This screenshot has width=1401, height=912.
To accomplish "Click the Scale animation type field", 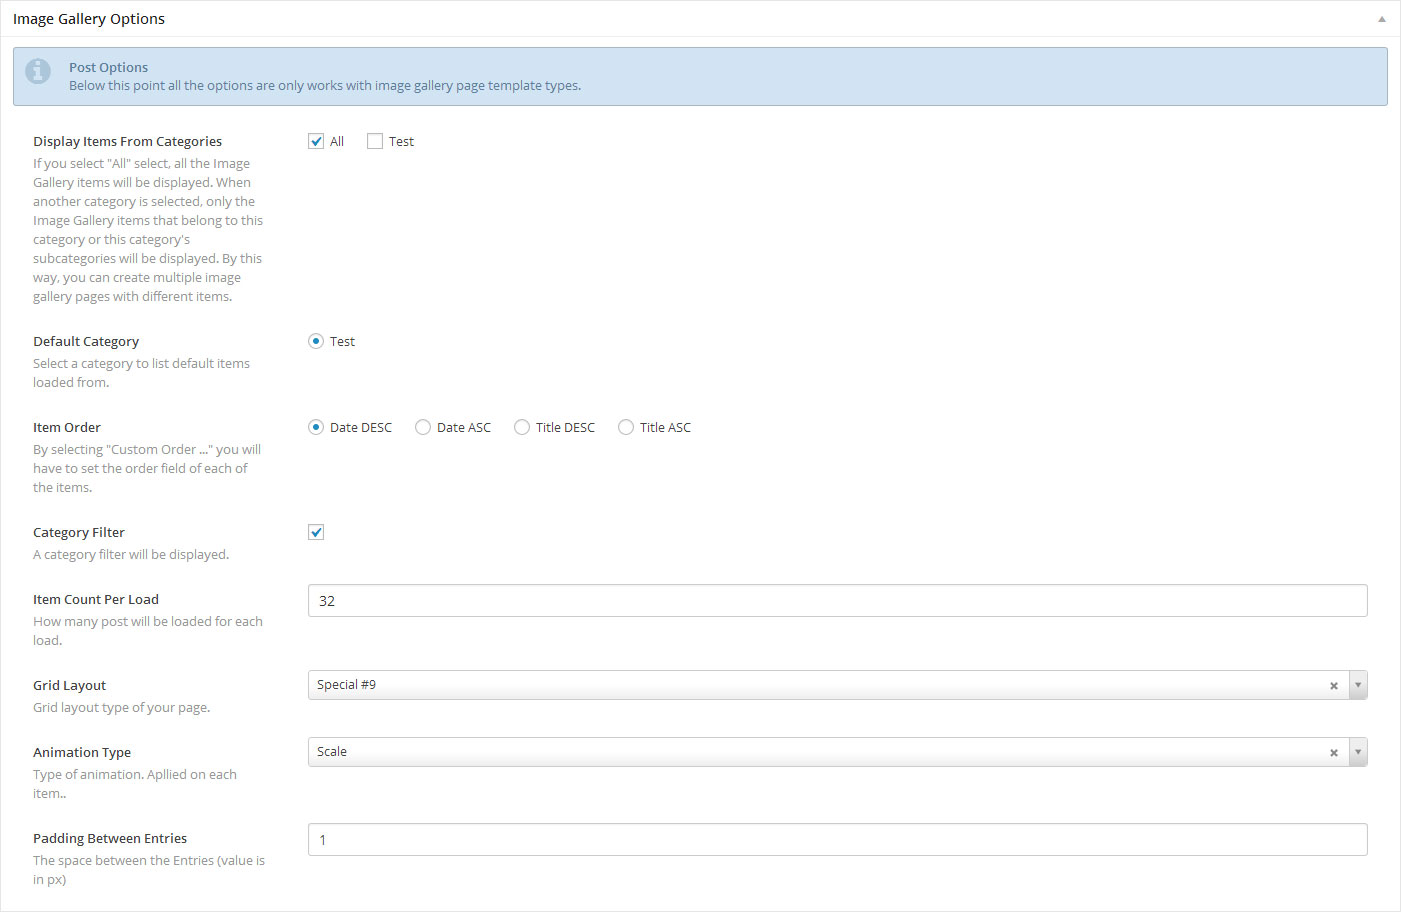I will click(x=800, y=752).
